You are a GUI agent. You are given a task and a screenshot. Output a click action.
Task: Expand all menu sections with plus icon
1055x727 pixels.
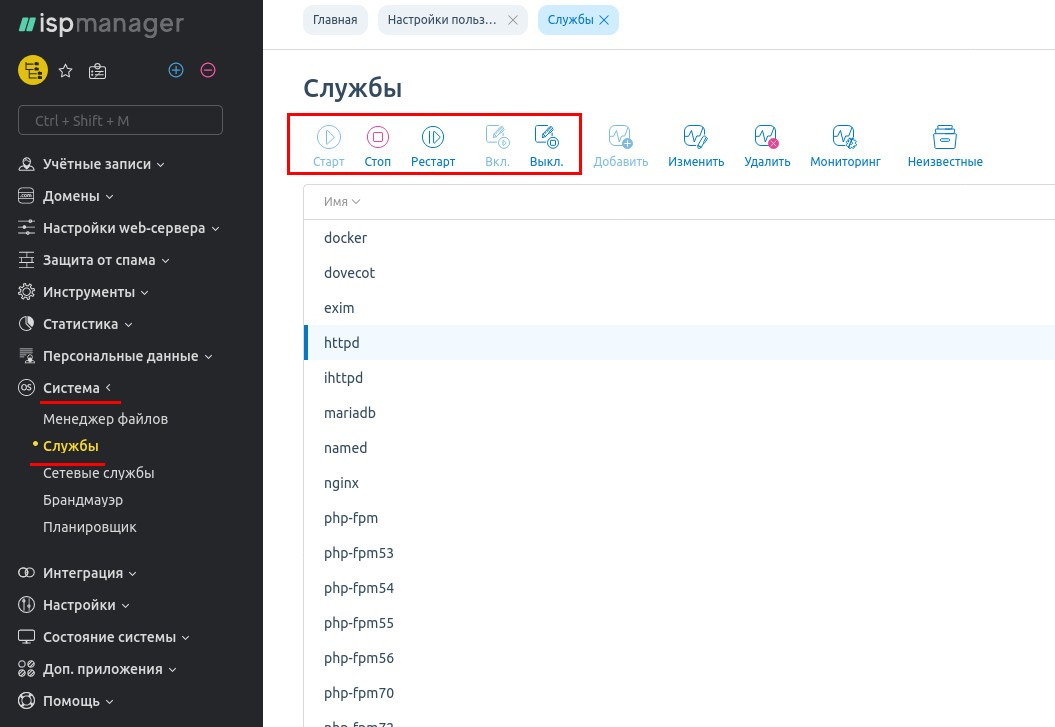click(x=176, y=70)
